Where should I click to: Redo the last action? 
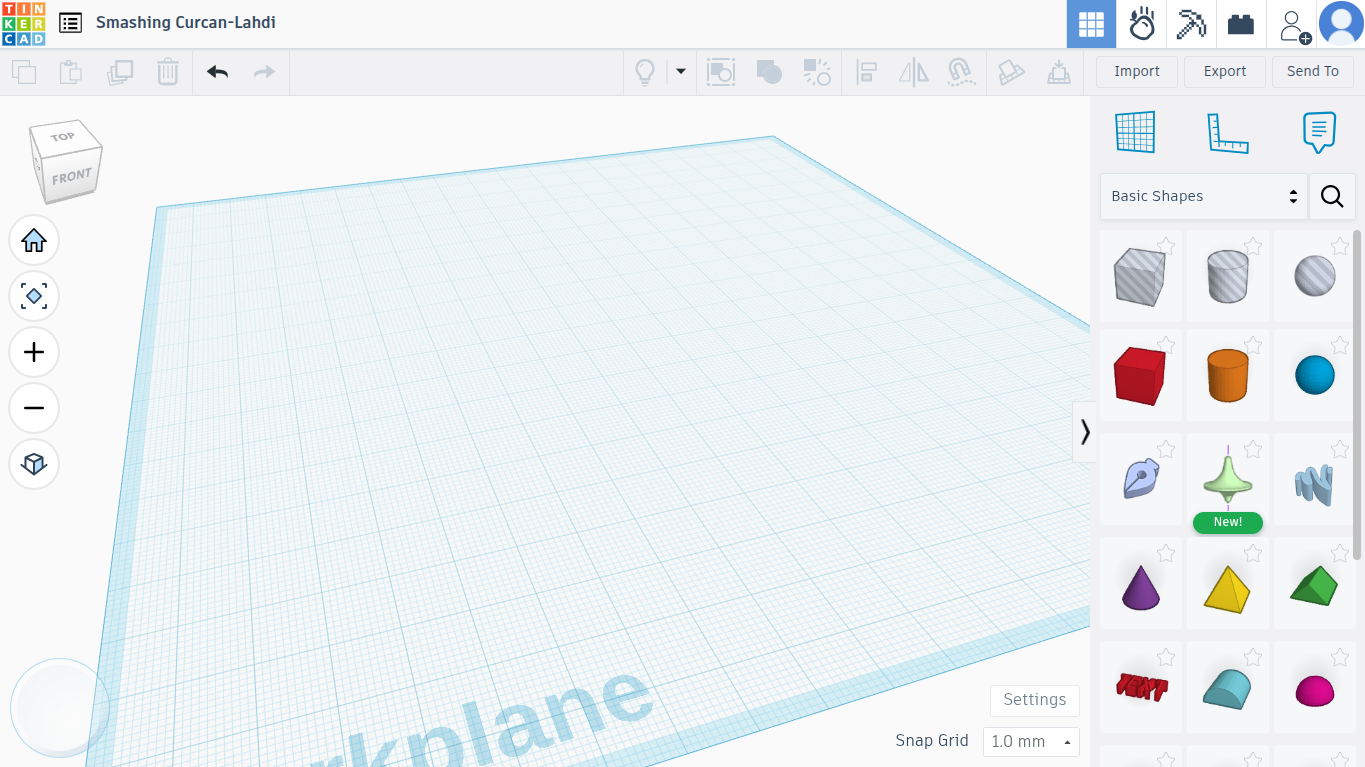(264, 72)
